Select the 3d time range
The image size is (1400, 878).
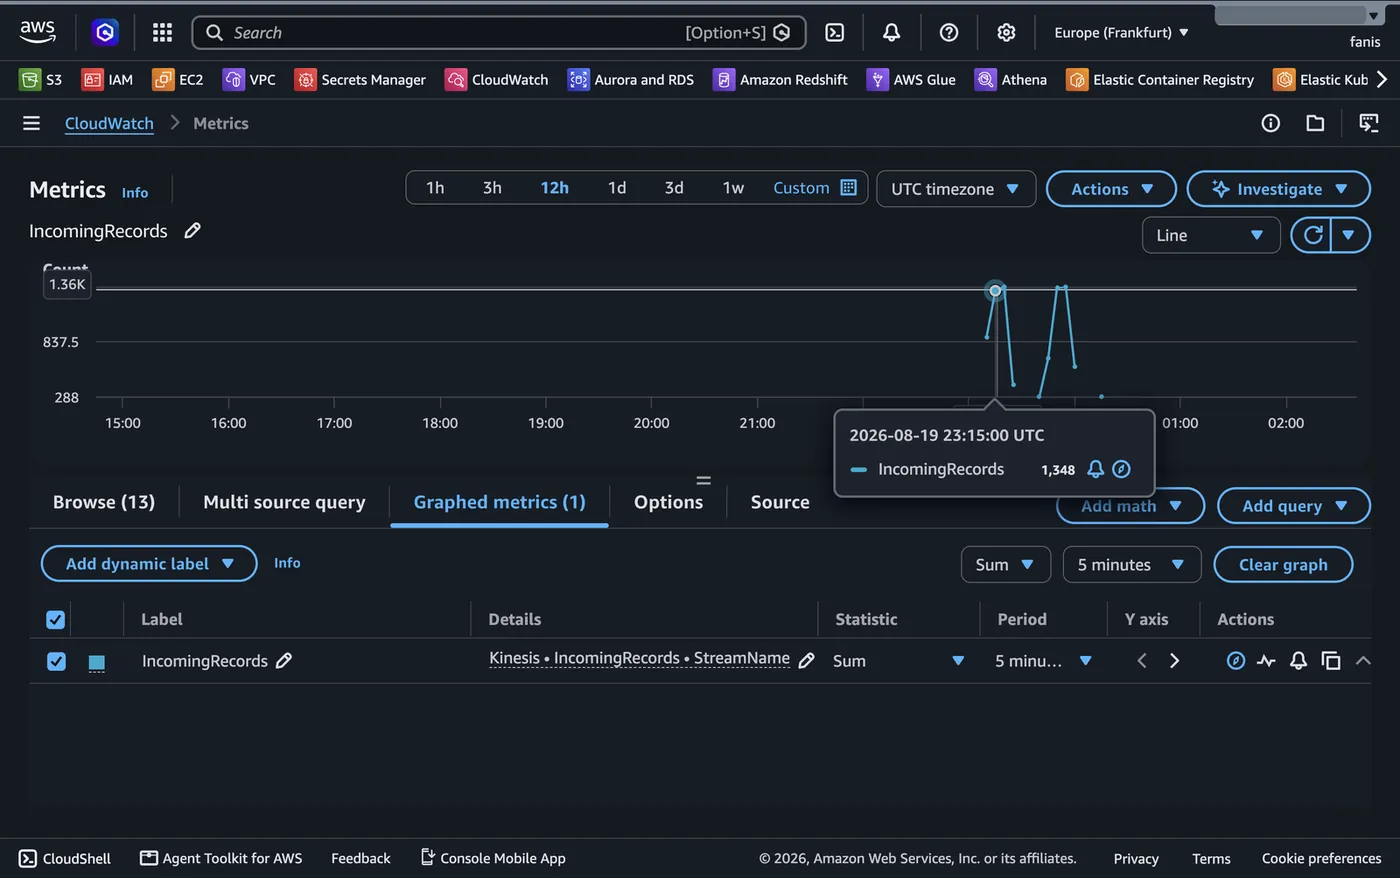(674, 188)
